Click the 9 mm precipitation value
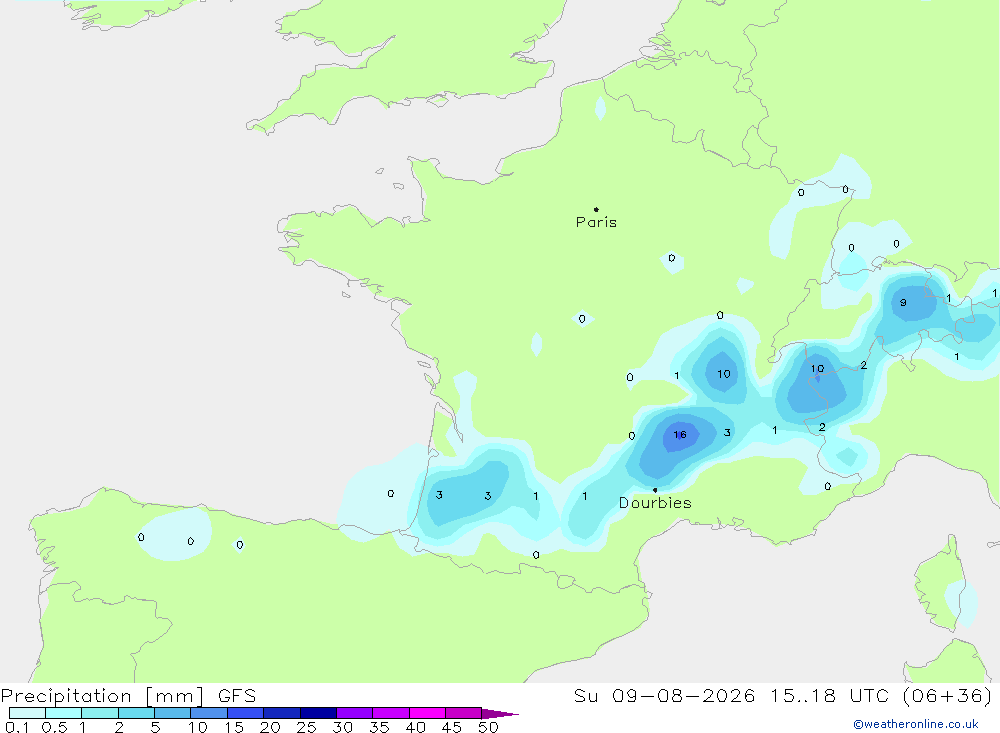 point(903,302)
